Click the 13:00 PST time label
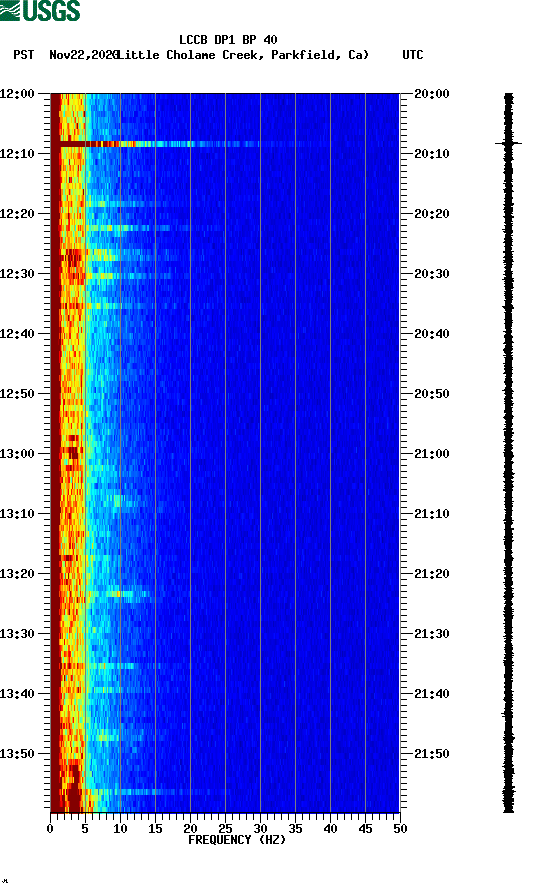Viewport: 552px width, 892px height. click(x=17, y=453)
